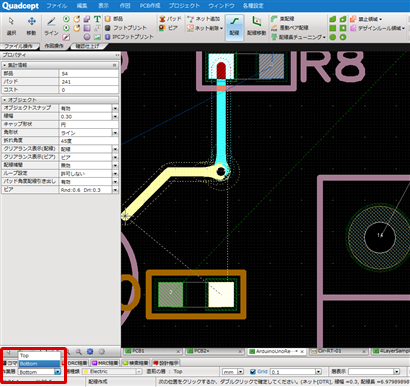Click the blue gear settings icon
This screenshot has width=410, height=387.
(x=90, y=352)
